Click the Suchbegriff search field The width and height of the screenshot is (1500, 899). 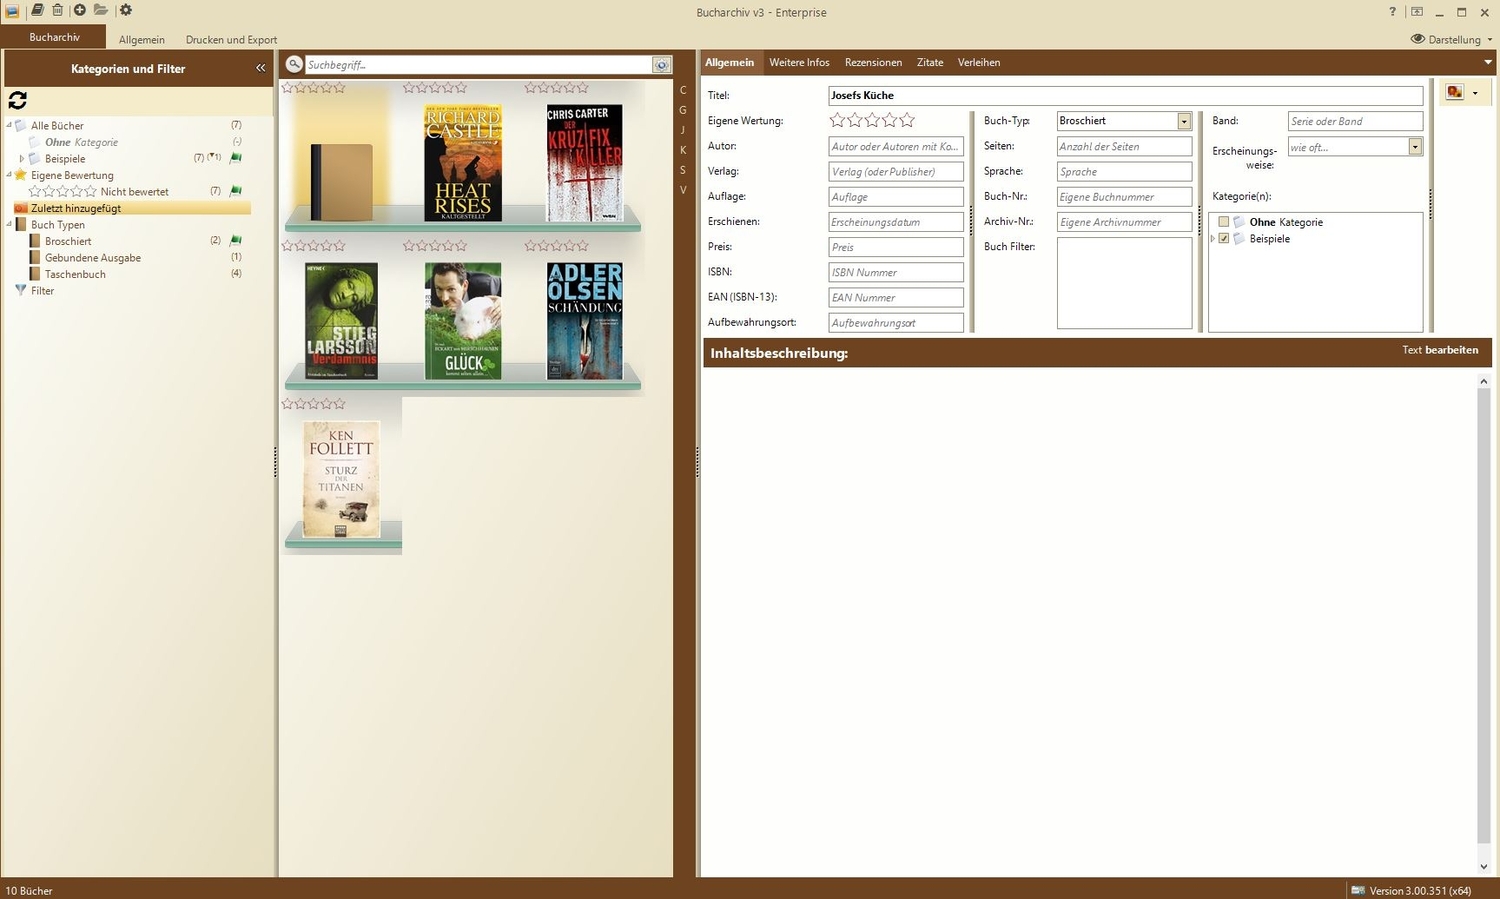[478, 64]
